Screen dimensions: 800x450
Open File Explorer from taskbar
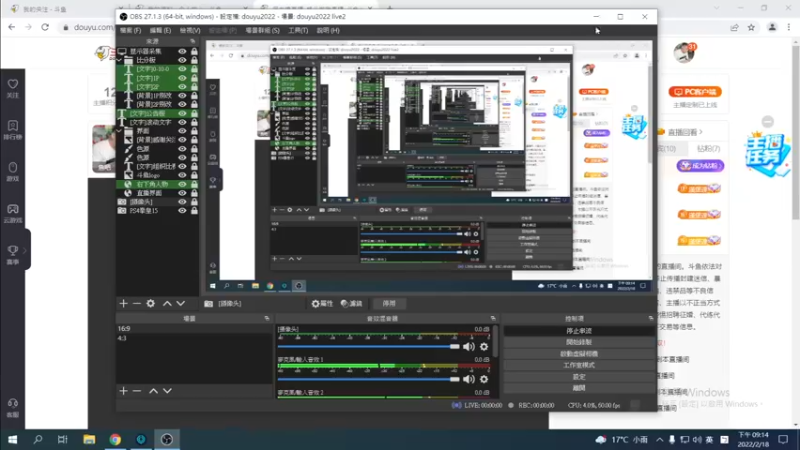click(x=89, y=439)
